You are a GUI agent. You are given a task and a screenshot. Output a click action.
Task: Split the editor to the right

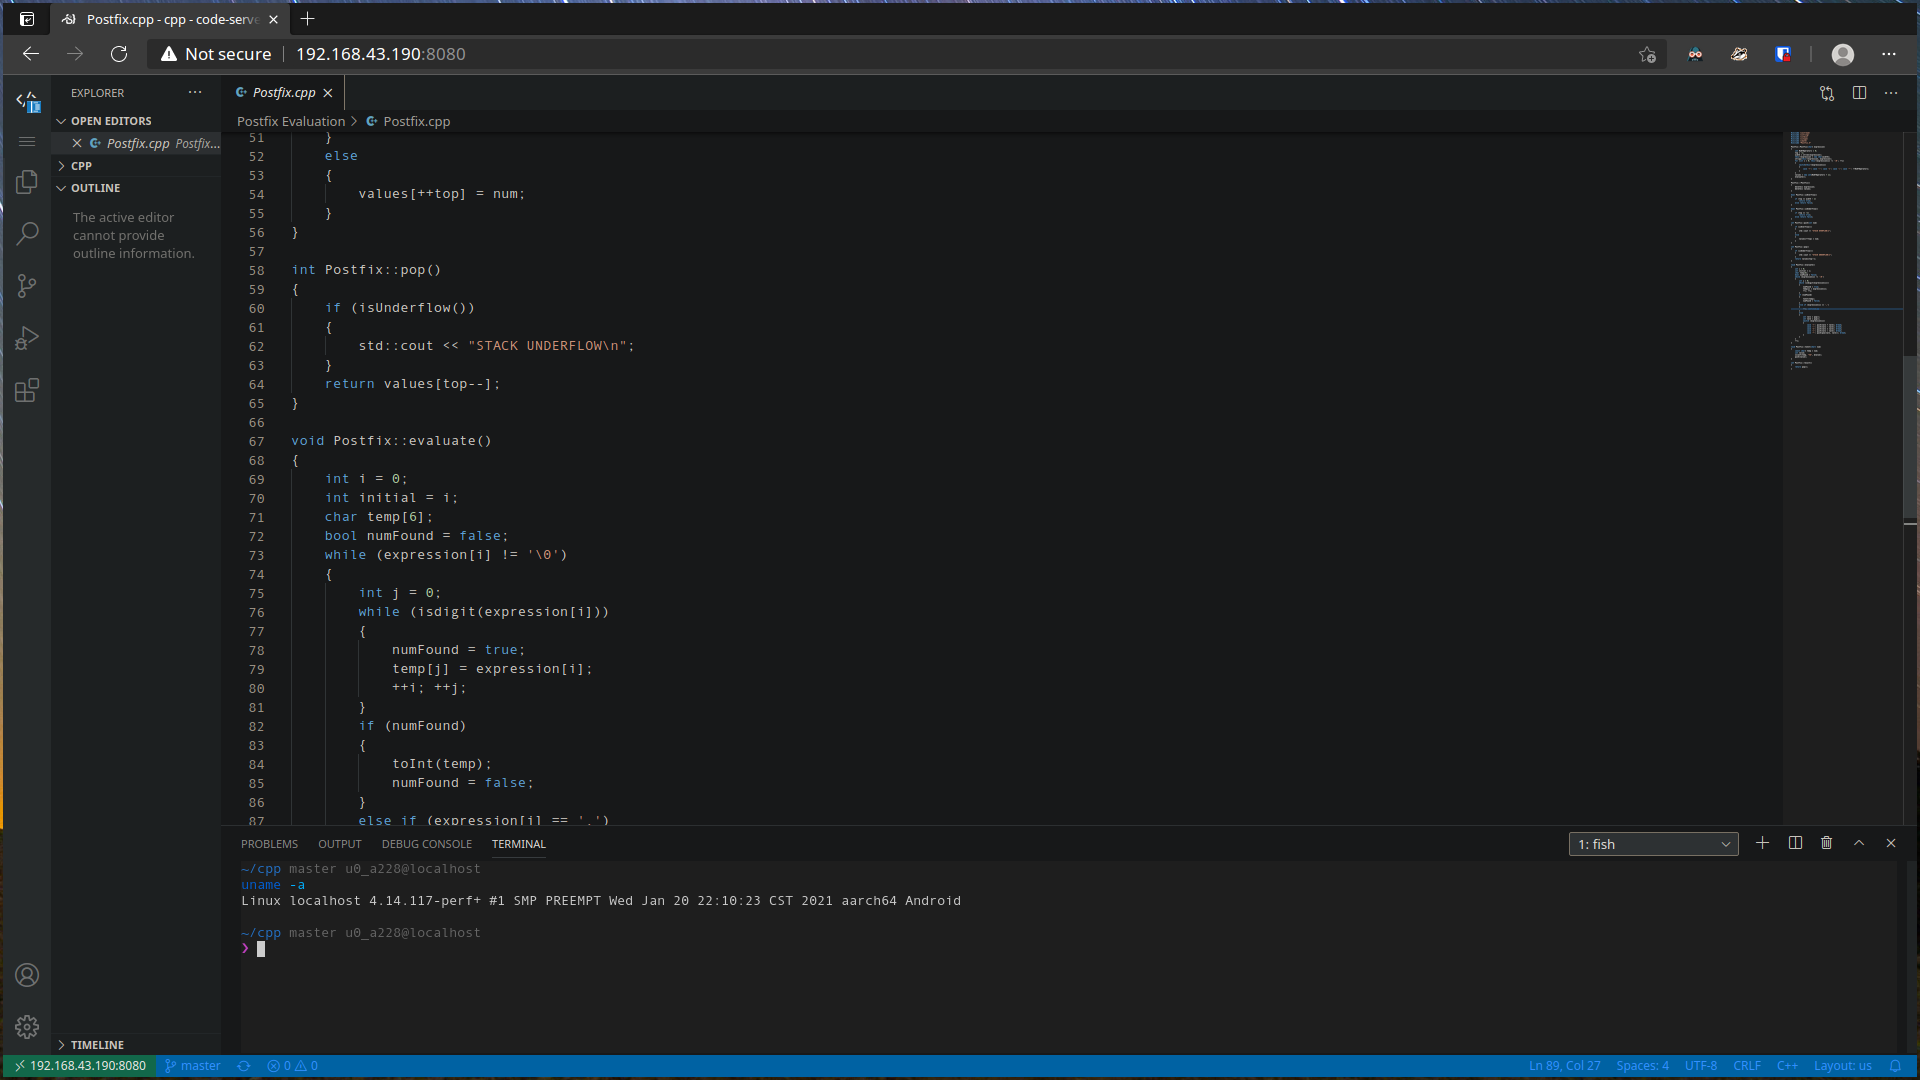click(1859, 93)
